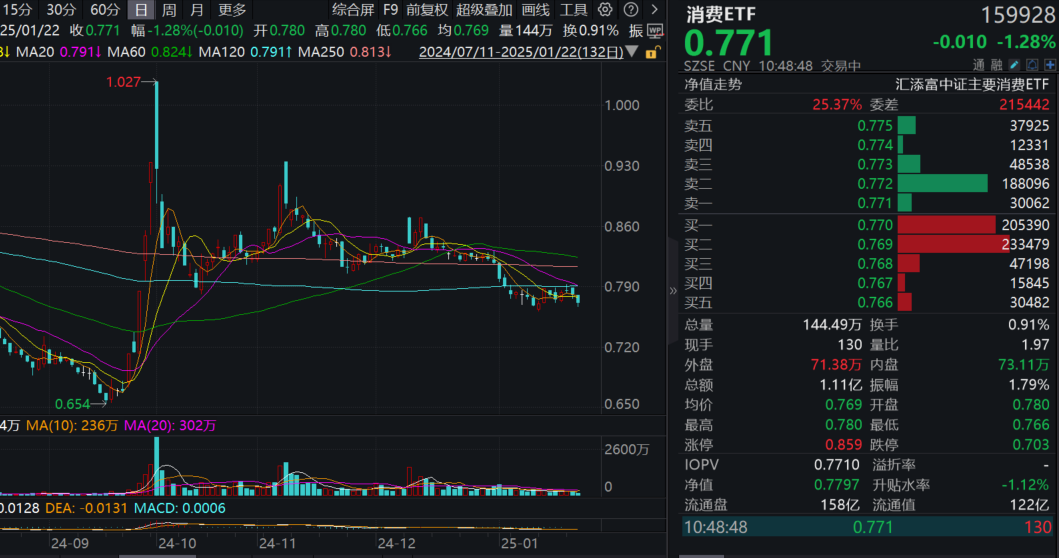Open 综合屏 combined screen

coord(353,9)
